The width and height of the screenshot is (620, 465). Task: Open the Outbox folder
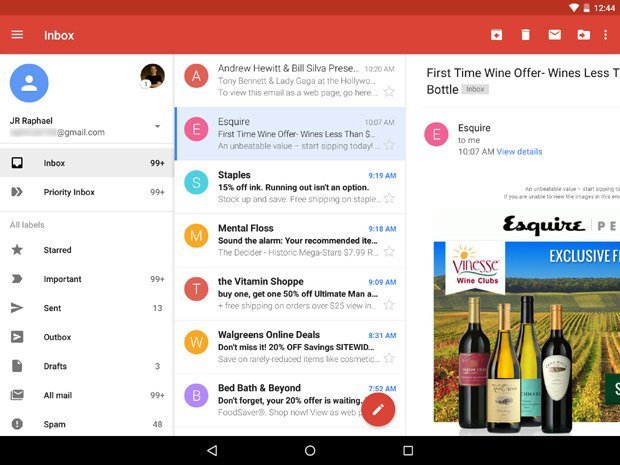click(87, 337)
